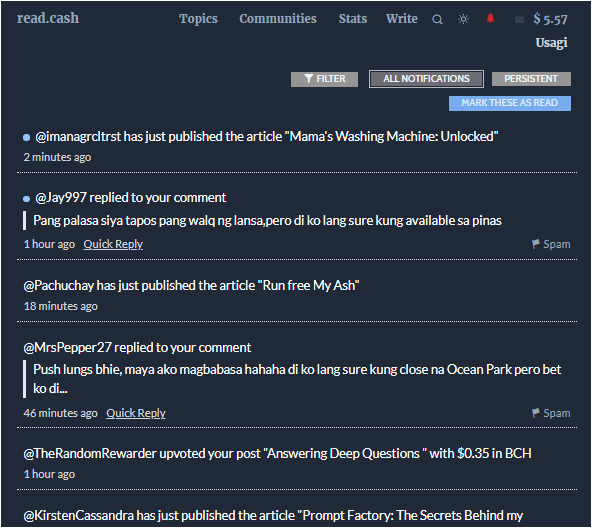Flag MrsPepper27's reply as Spam
592x528 pixels.
tap(551, 413)
